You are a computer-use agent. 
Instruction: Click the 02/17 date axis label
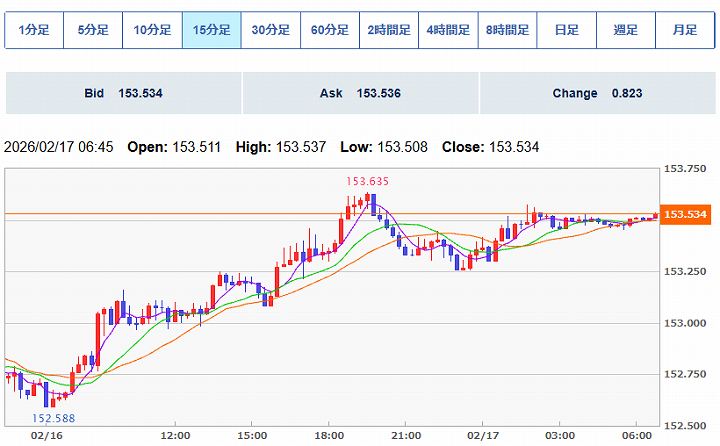(x=483, y=436)
